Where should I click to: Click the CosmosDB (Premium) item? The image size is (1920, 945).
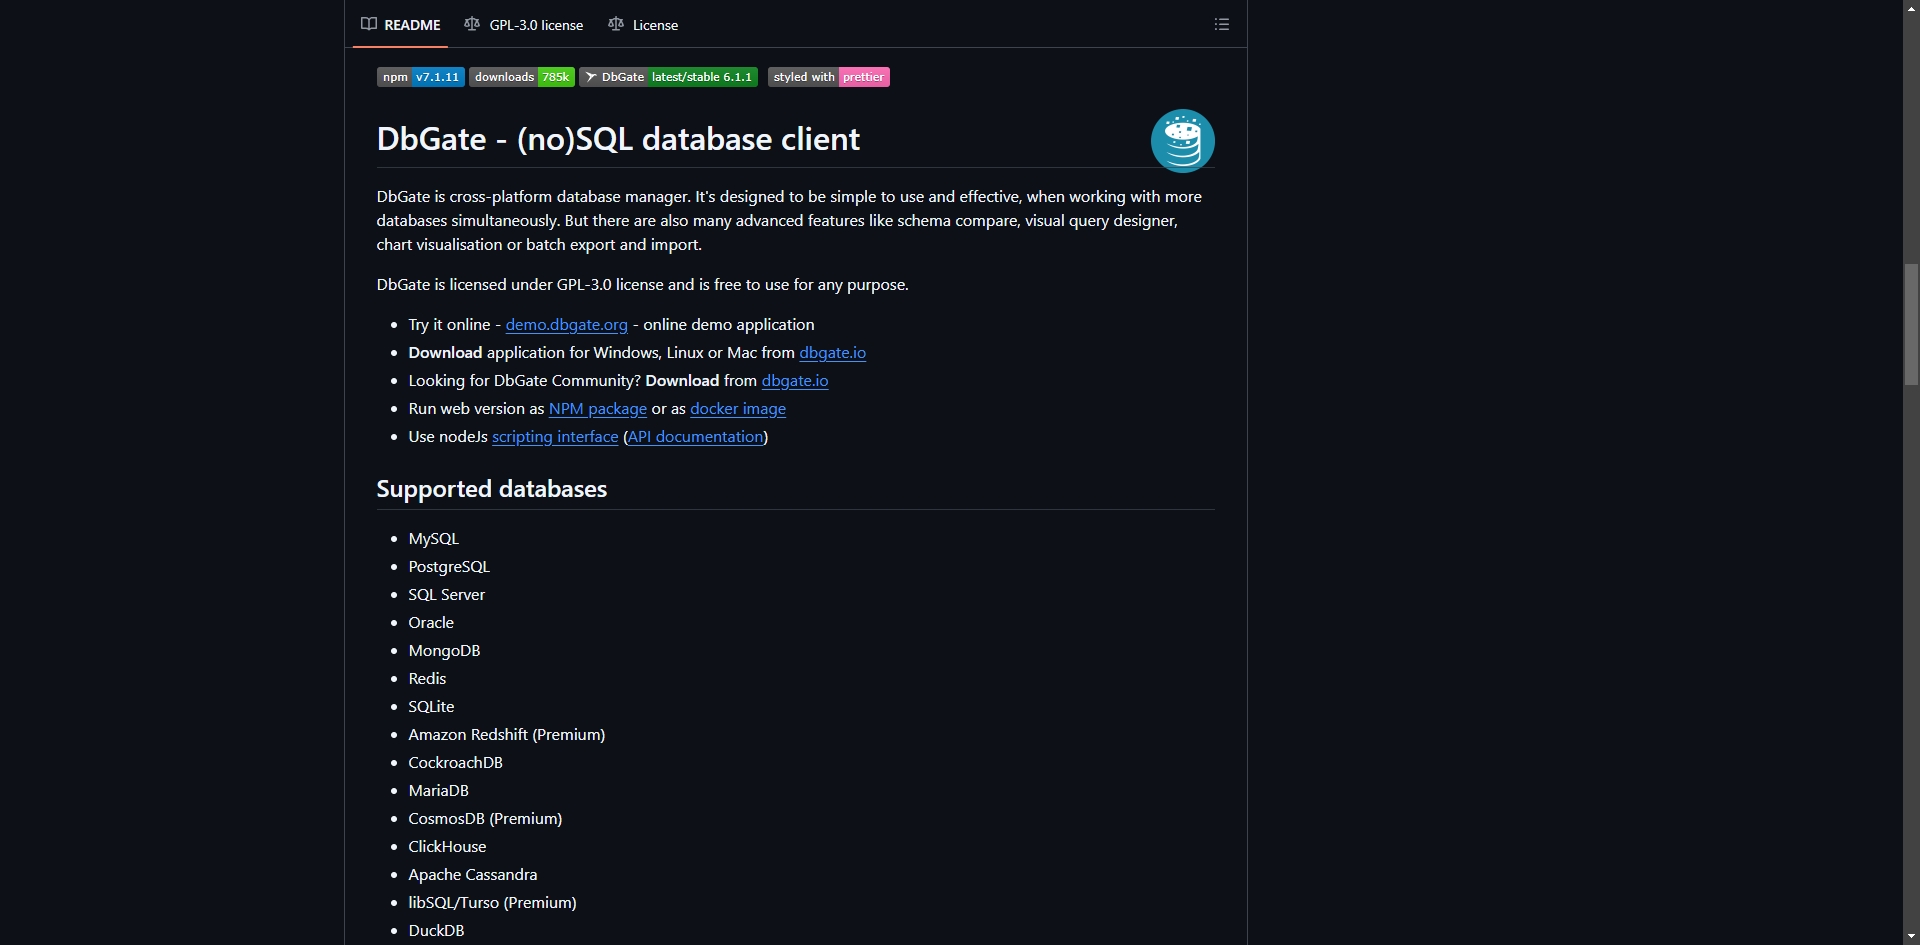(486, 819)
